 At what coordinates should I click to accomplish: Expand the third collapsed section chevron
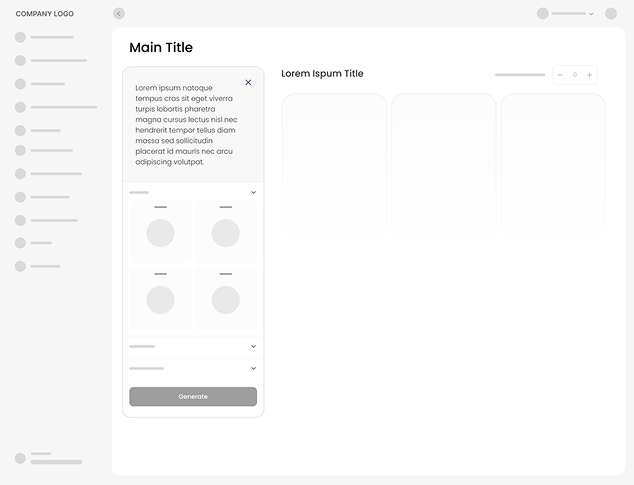(253, 368)
